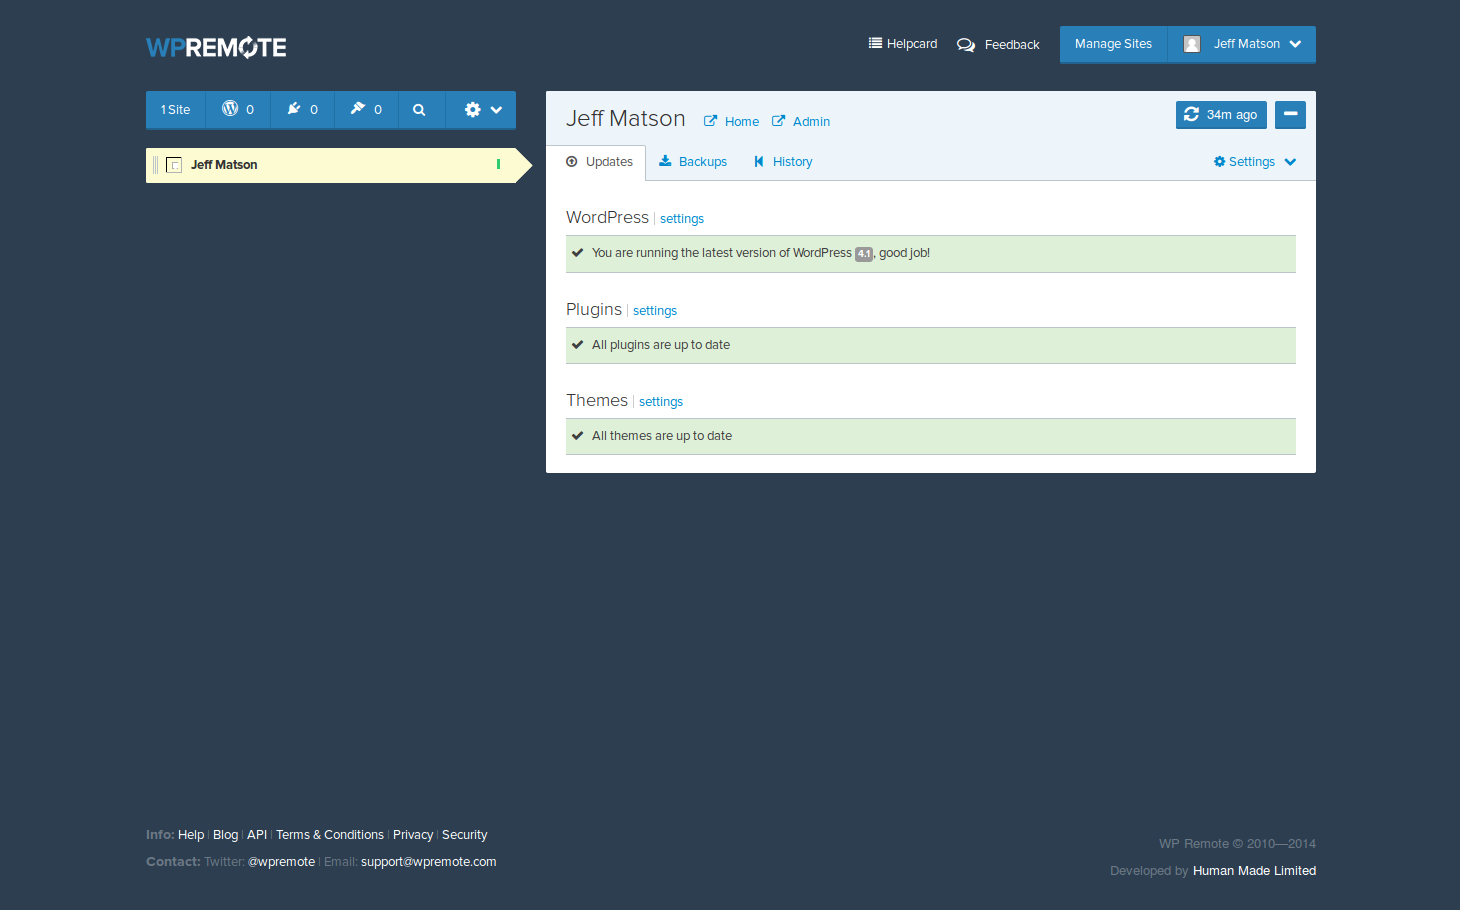This screenshot has width=1460, height=910.
Task: Click the 34m ago refresh button label
Action: pyautogui.click(x=1232, y=115)
